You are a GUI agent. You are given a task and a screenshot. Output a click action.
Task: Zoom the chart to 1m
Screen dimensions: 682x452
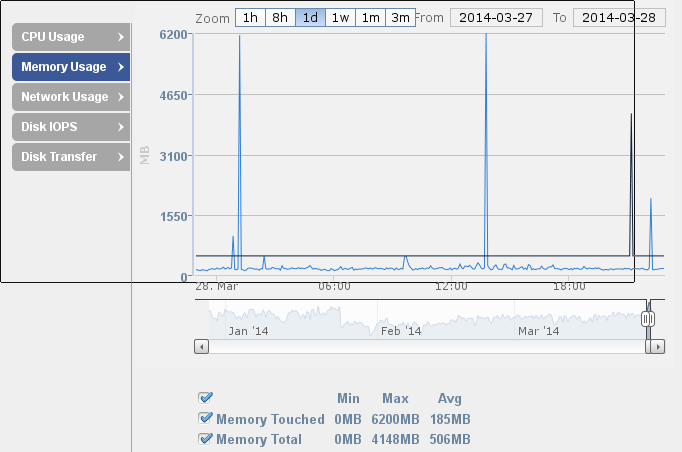[x=370, y=18]
